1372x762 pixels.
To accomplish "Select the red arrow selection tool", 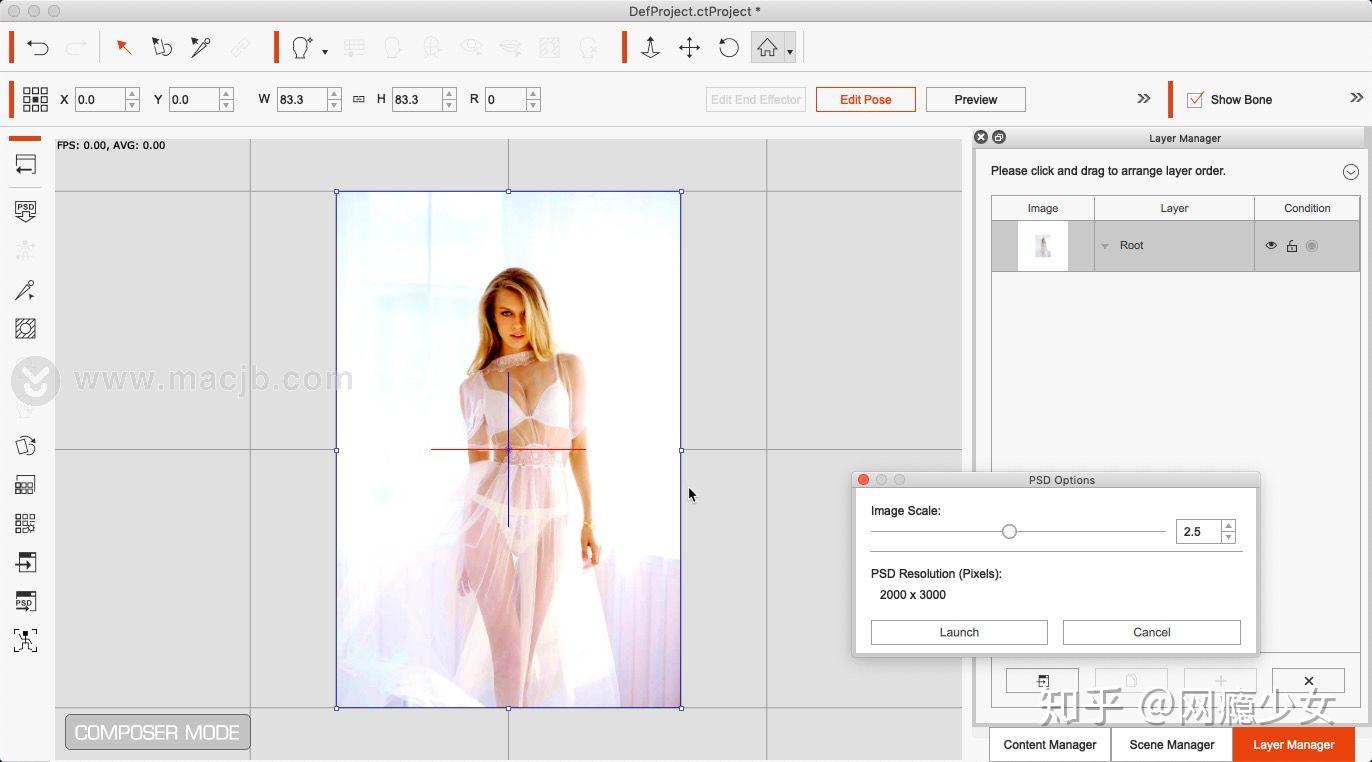I will pos(123,47).
